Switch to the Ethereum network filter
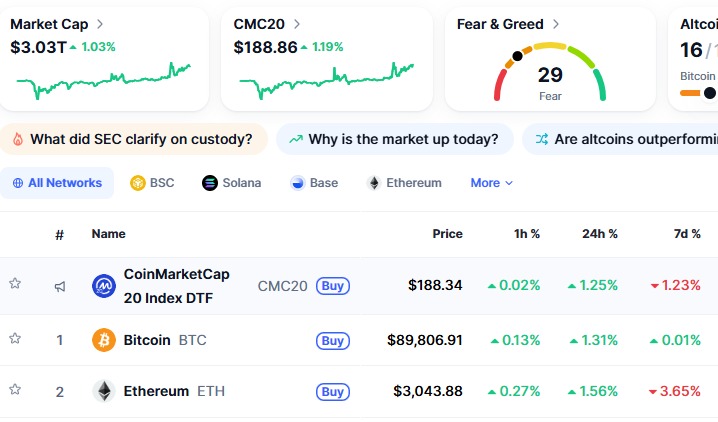Image resolution: width=718 pixels, height=422 pixels. 404,183
